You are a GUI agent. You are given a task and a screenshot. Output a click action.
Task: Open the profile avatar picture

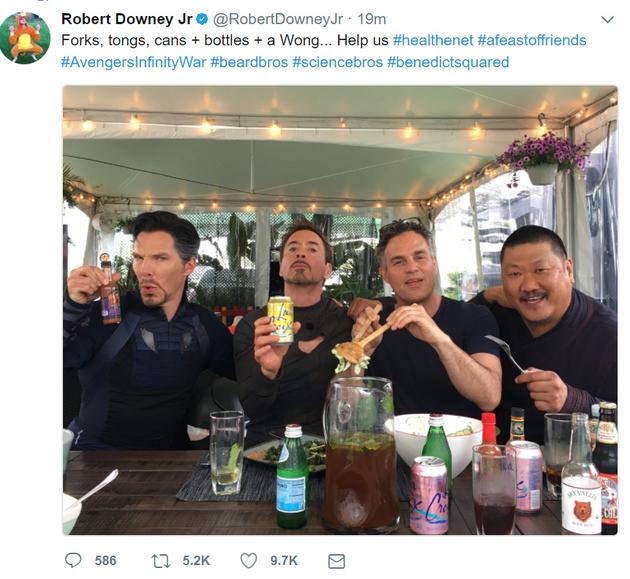pyautogui.click(x=25, y=39)
